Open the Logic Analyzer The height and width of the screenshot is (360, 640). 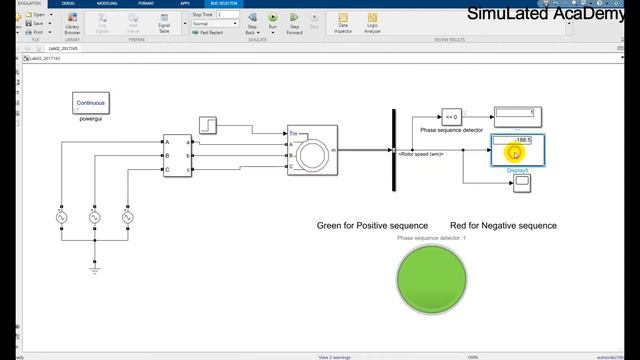point(372,23)
